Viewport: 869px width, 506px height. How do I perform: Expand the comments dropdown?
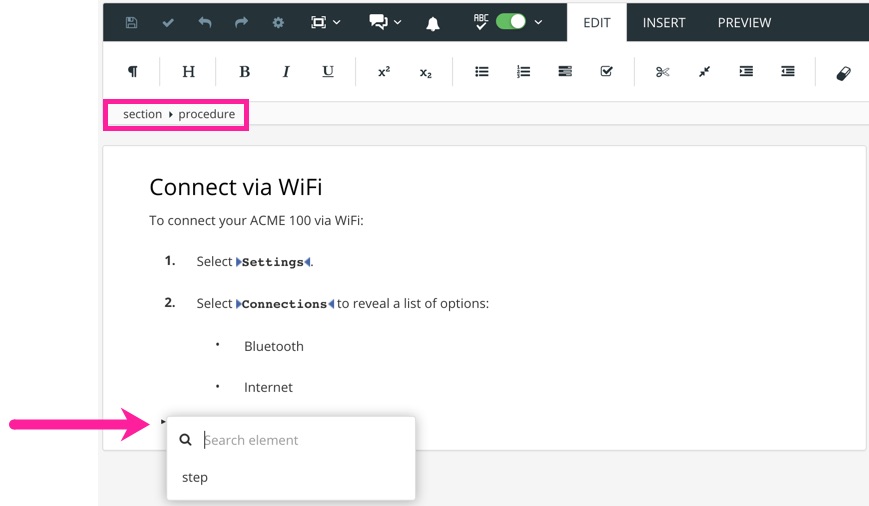pyautogui.click(x=386, y=22)
